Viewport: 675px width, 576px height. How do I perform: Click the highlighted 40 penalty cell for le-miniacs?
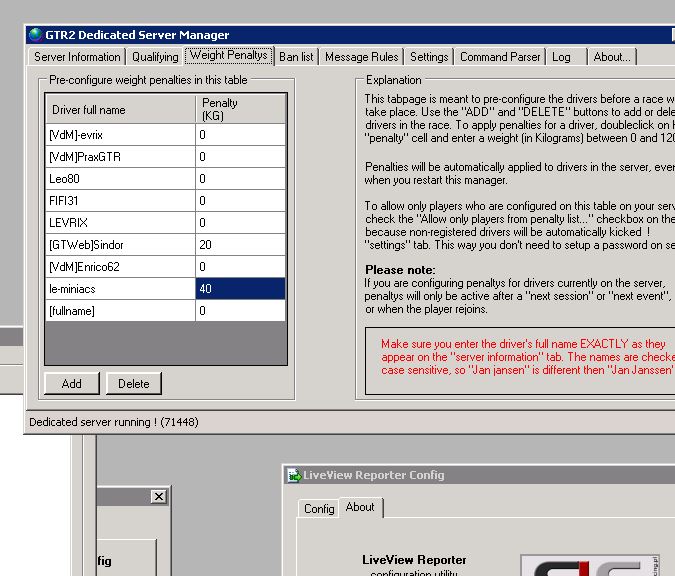click(241, 289)
